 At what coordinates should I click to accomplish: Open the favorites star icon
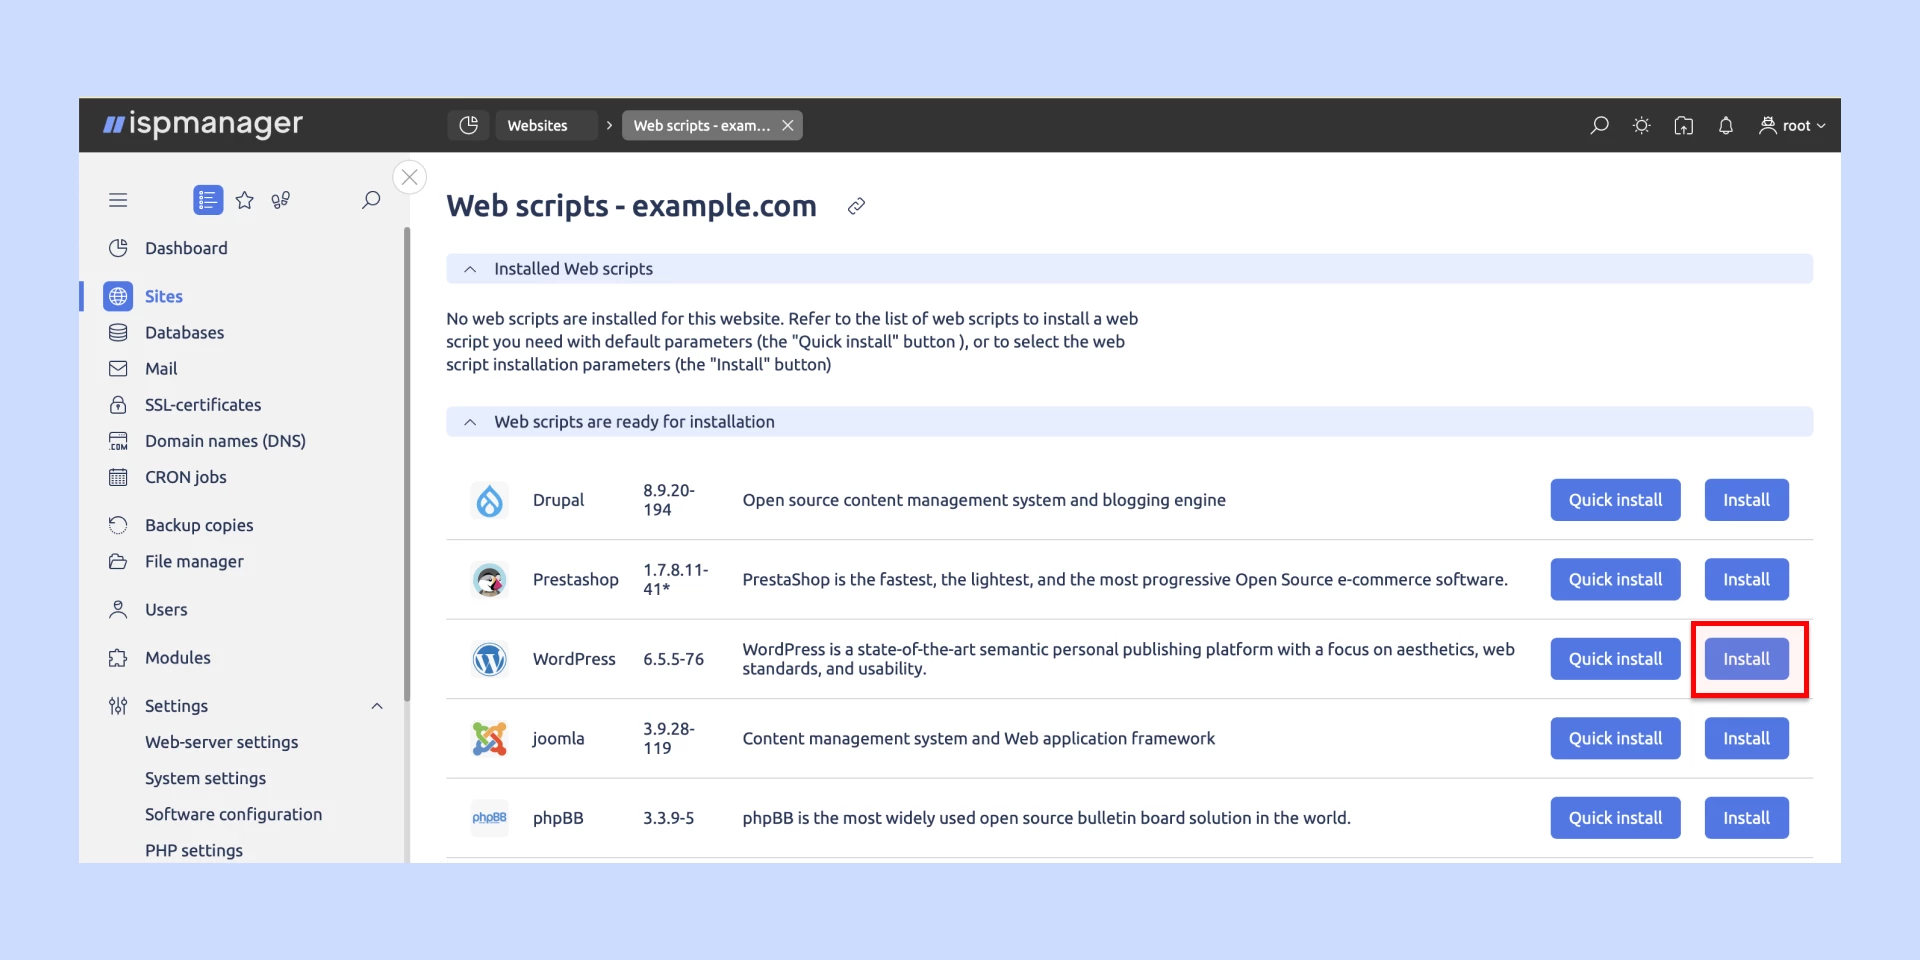[x=244, y=200]
